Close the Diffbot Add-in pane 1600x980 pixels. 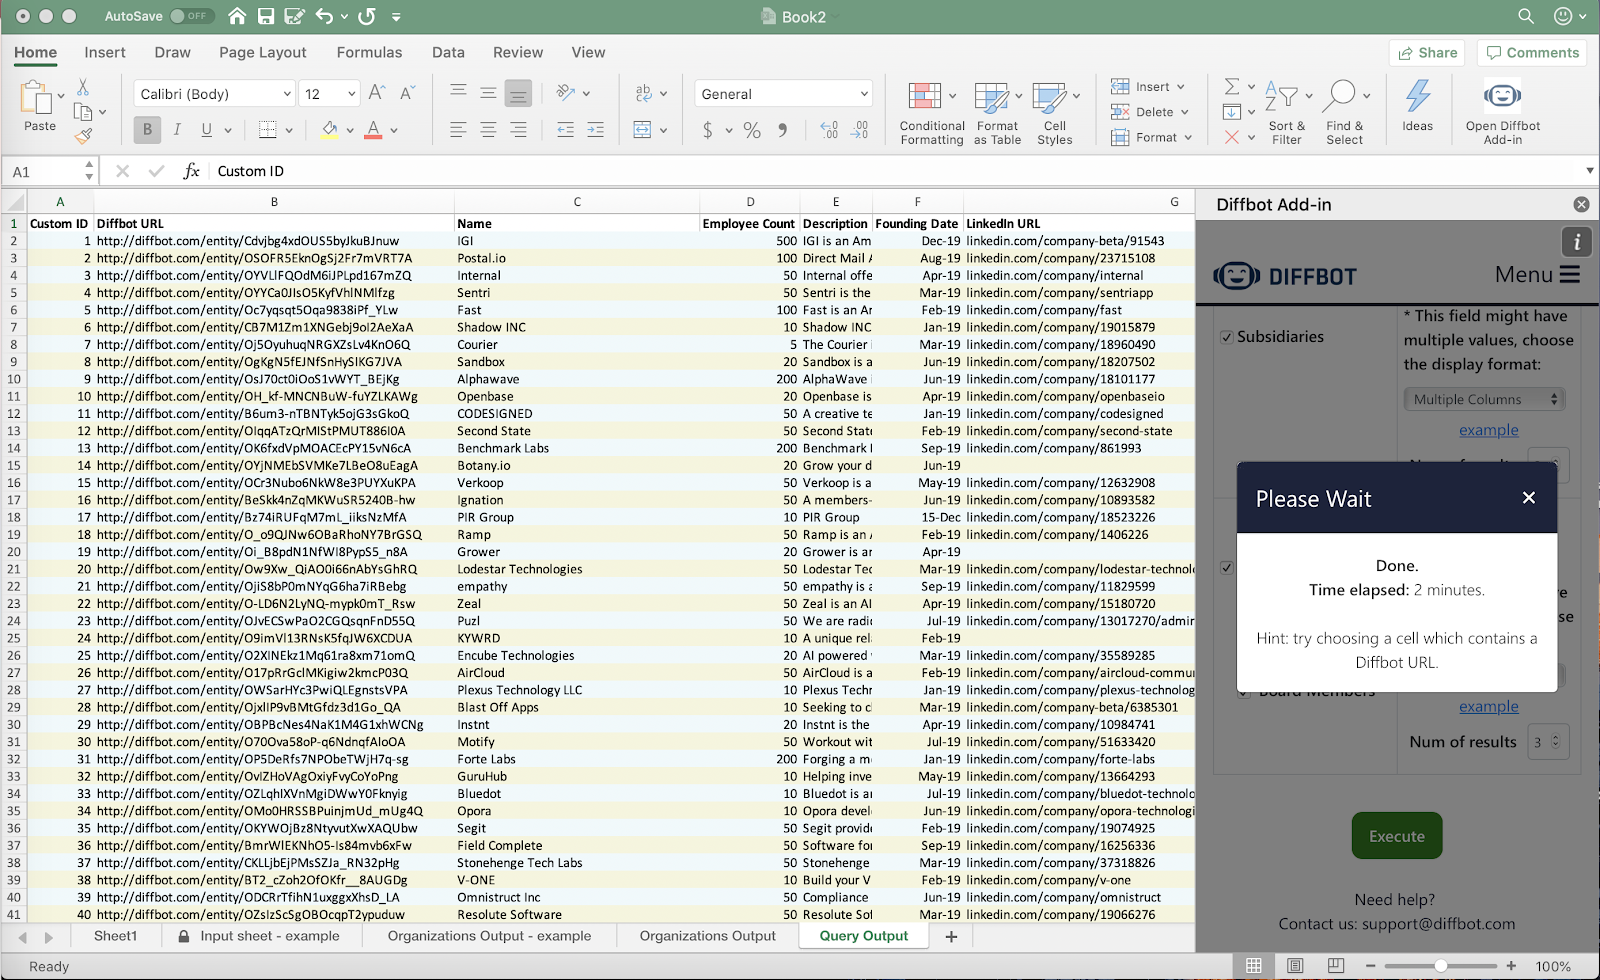(x=1581, y=204)
